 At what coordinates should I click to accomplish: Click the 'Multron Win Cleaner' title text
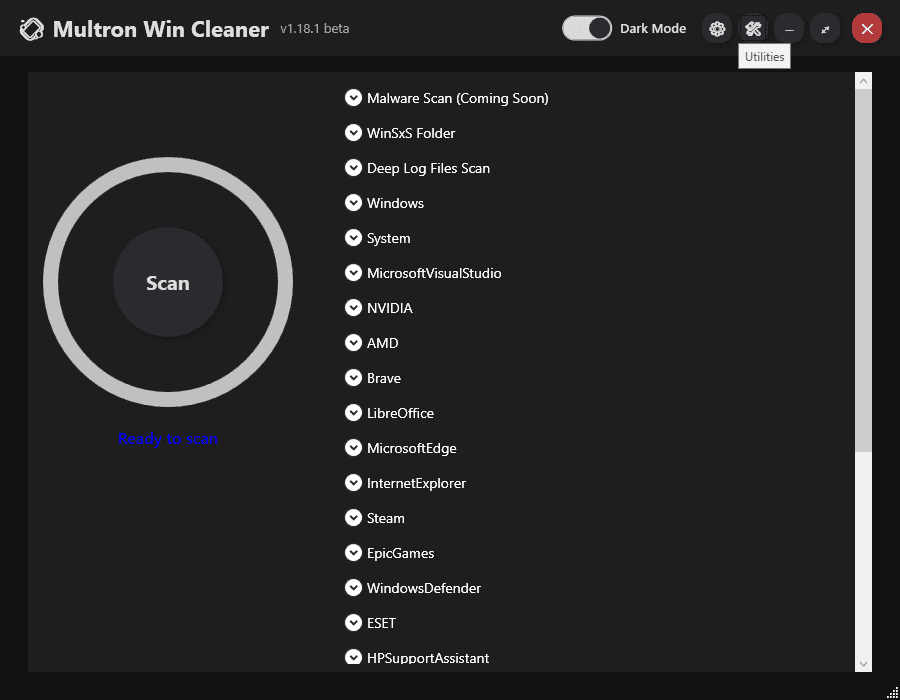[x=161, y=29]
